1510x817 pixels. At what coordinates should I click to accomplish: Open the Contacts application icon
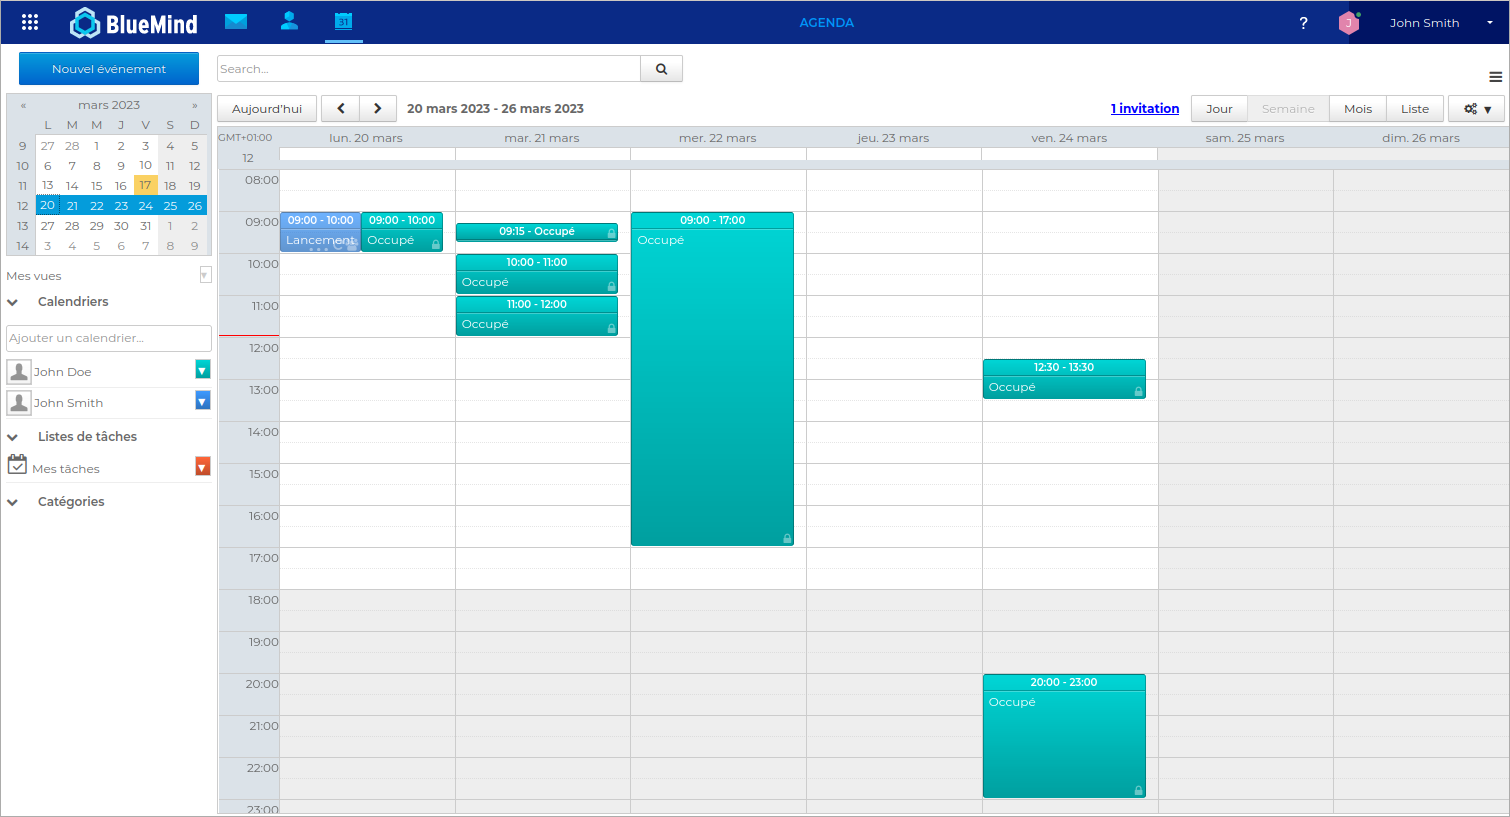point(289,21)
